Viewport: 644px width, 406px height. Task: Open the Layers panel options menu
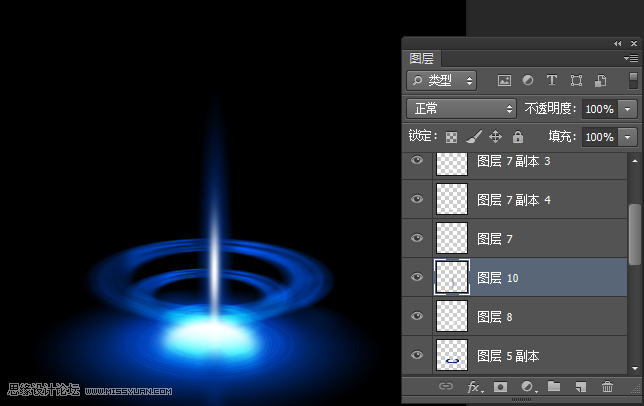coord(631,59)
